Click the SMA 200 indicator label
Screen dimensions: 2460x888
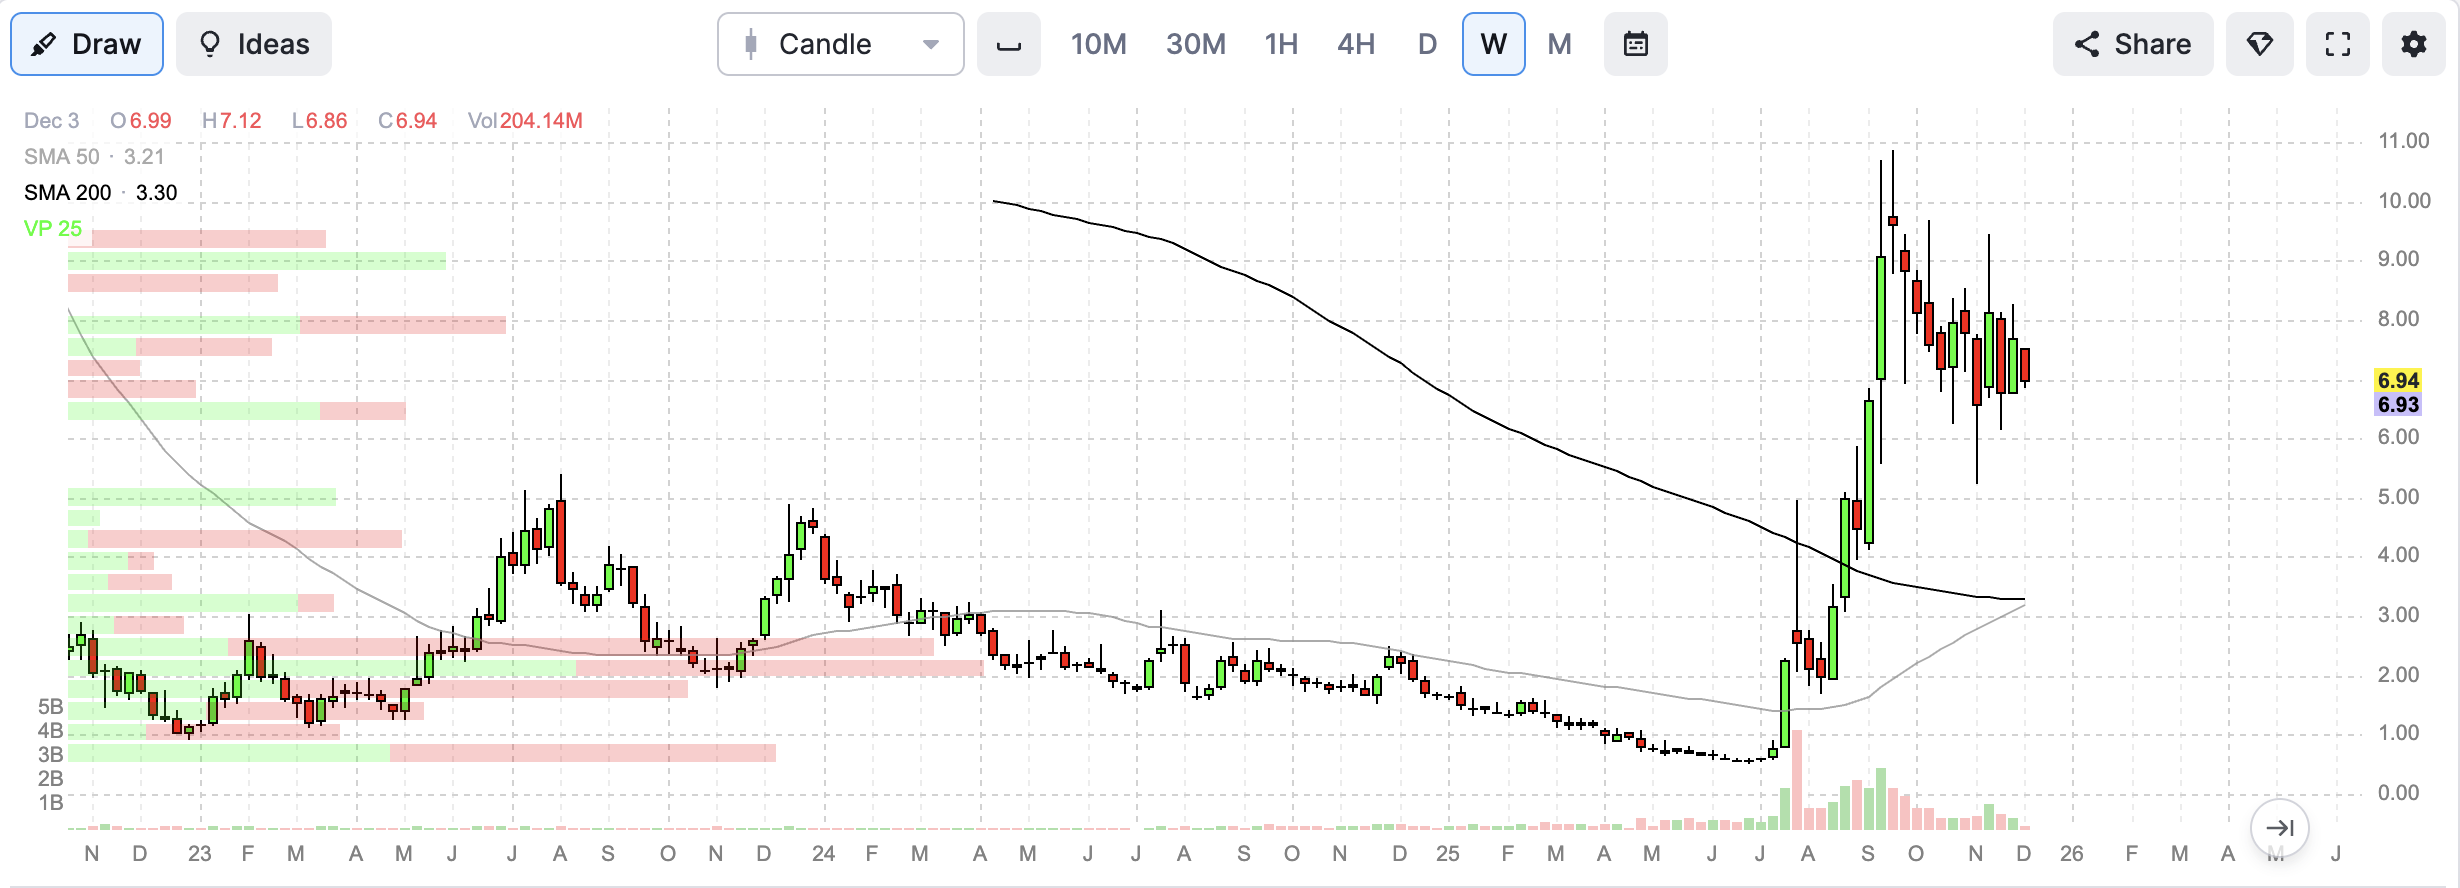pyautogui.click(x=101, y=193)
